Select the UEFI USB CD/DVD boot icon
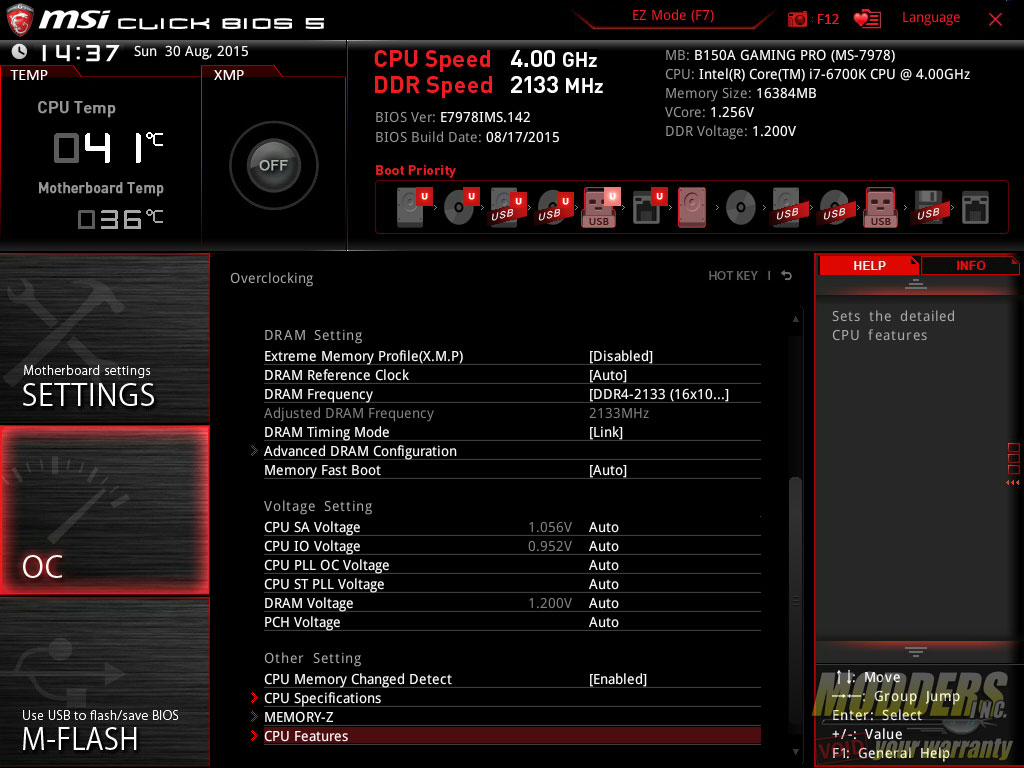 click(555, 207)
